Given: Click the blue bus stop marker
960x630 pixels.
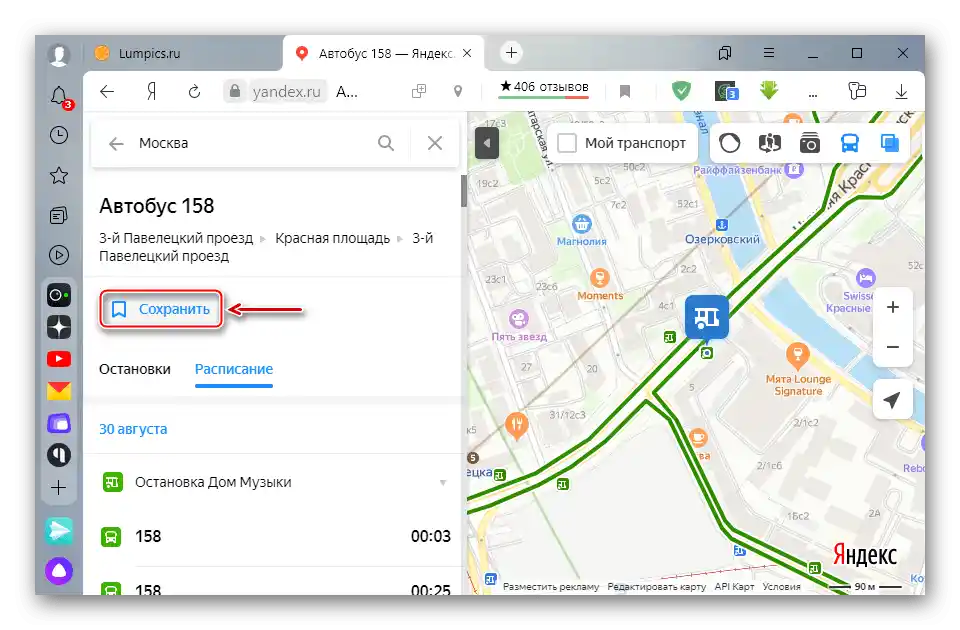Looking at the screenshot, I should pos(707,318).
